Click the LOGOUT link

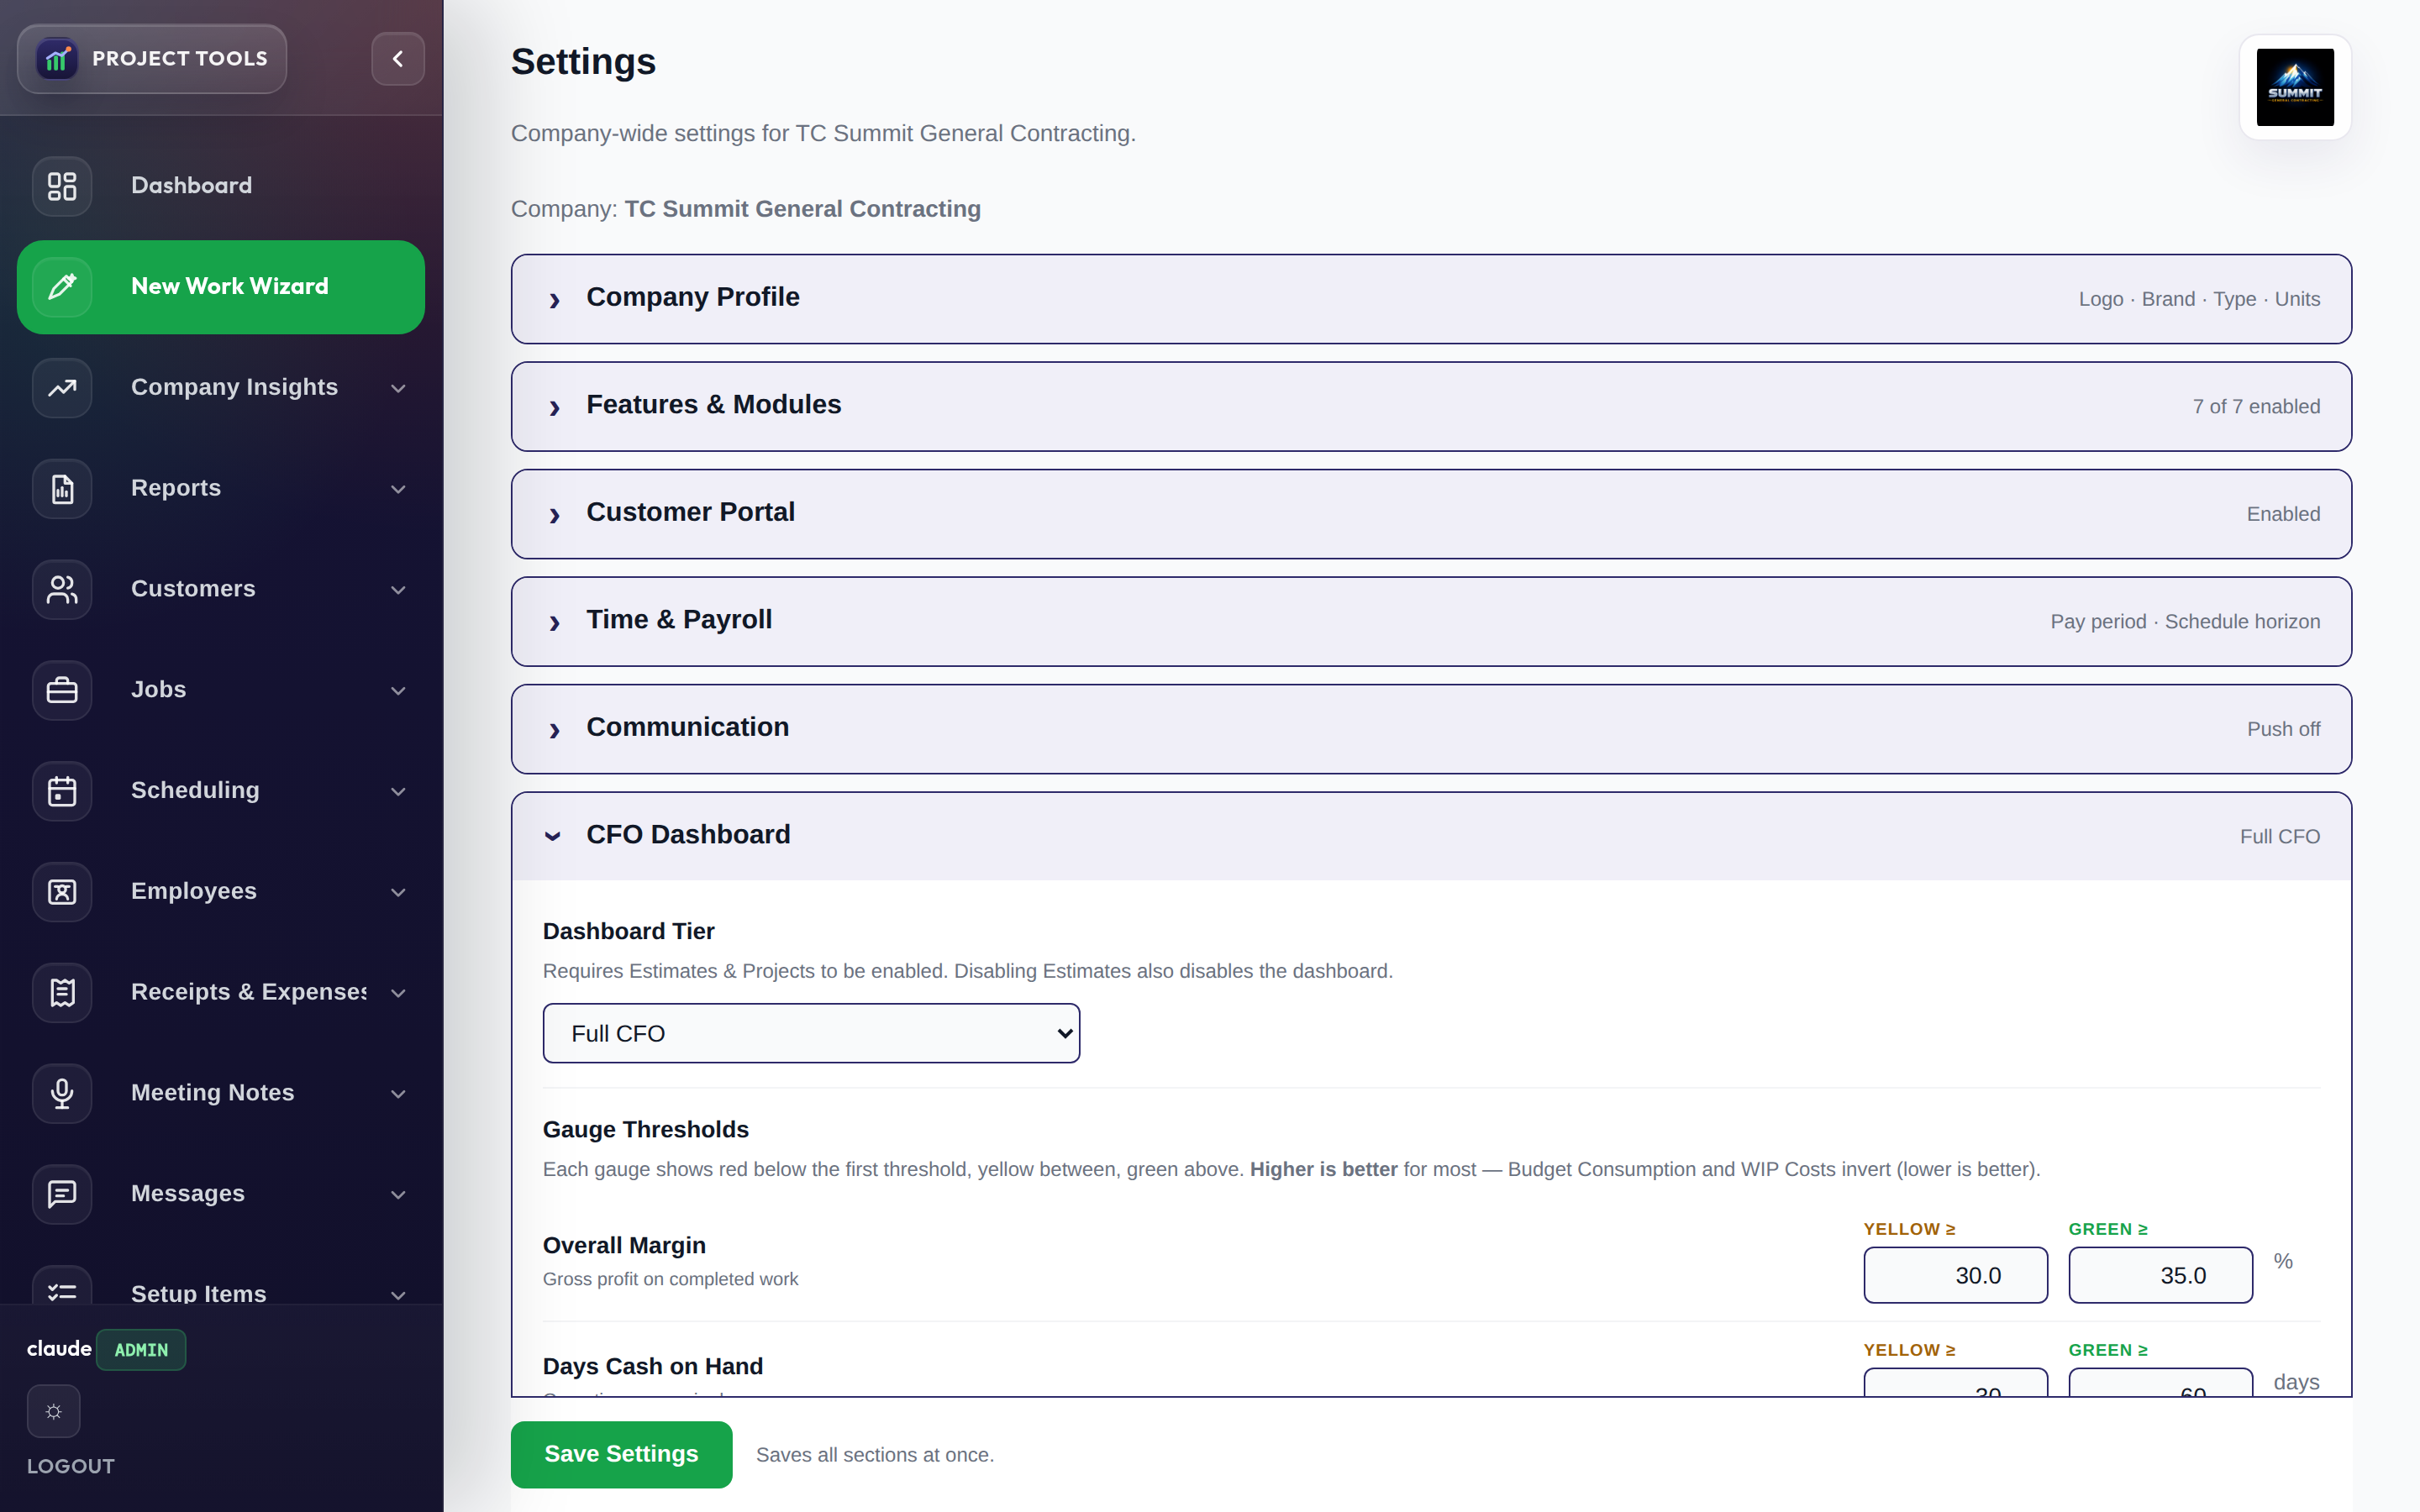pyautogui.click(x=70, y=1466)
